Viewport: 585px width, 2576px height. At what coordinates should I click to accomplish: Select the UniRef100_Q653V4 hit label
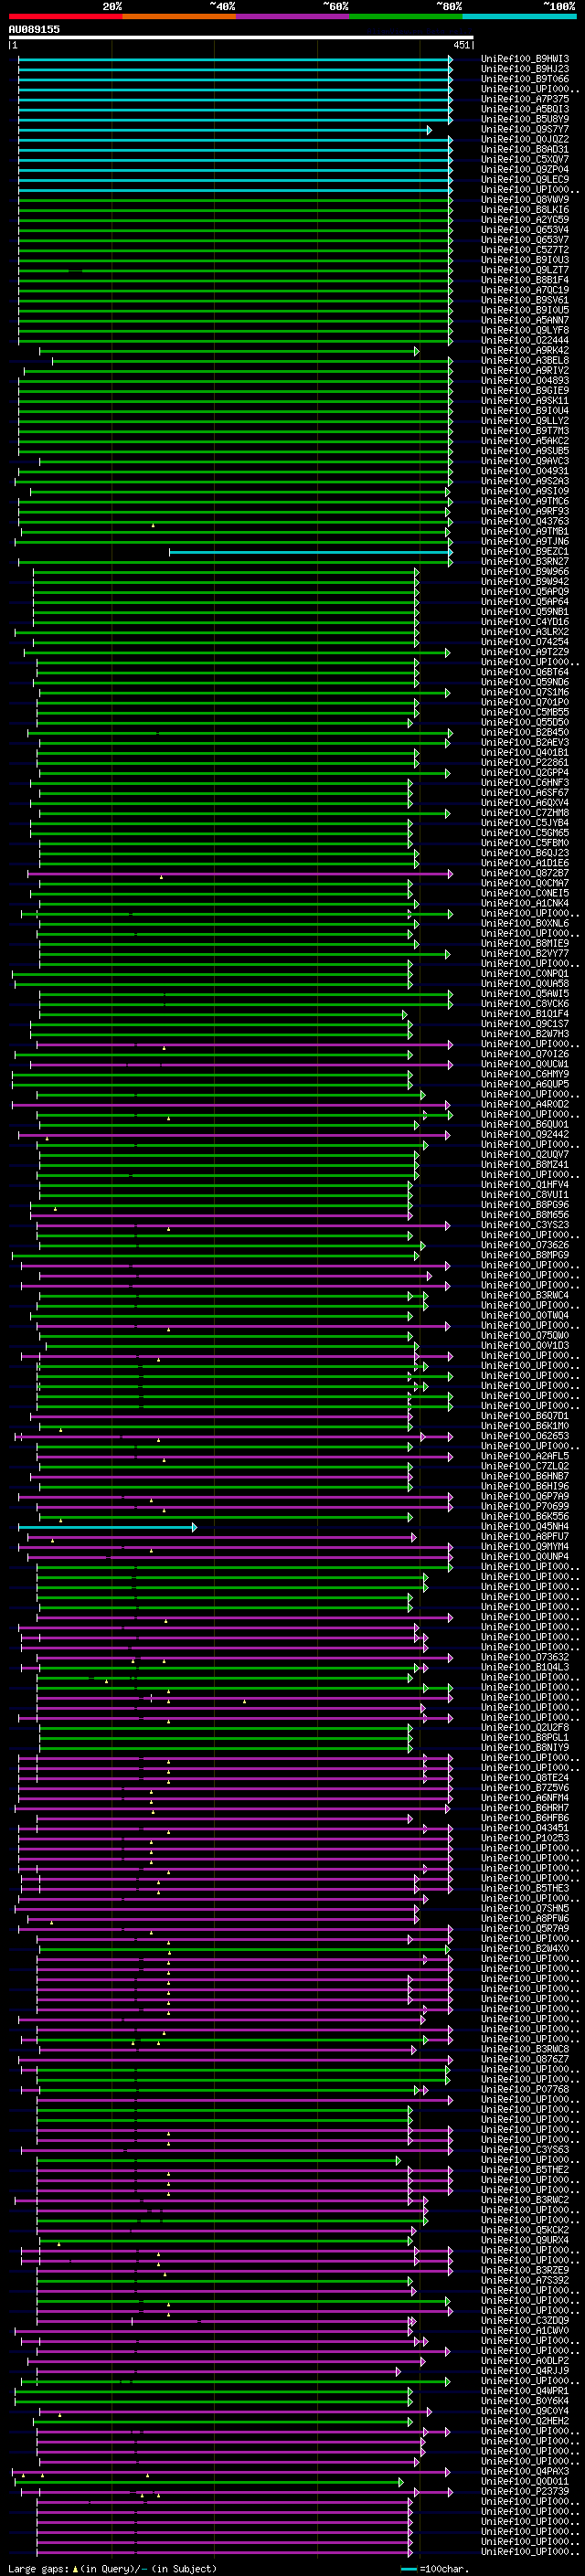coord(525,229)
